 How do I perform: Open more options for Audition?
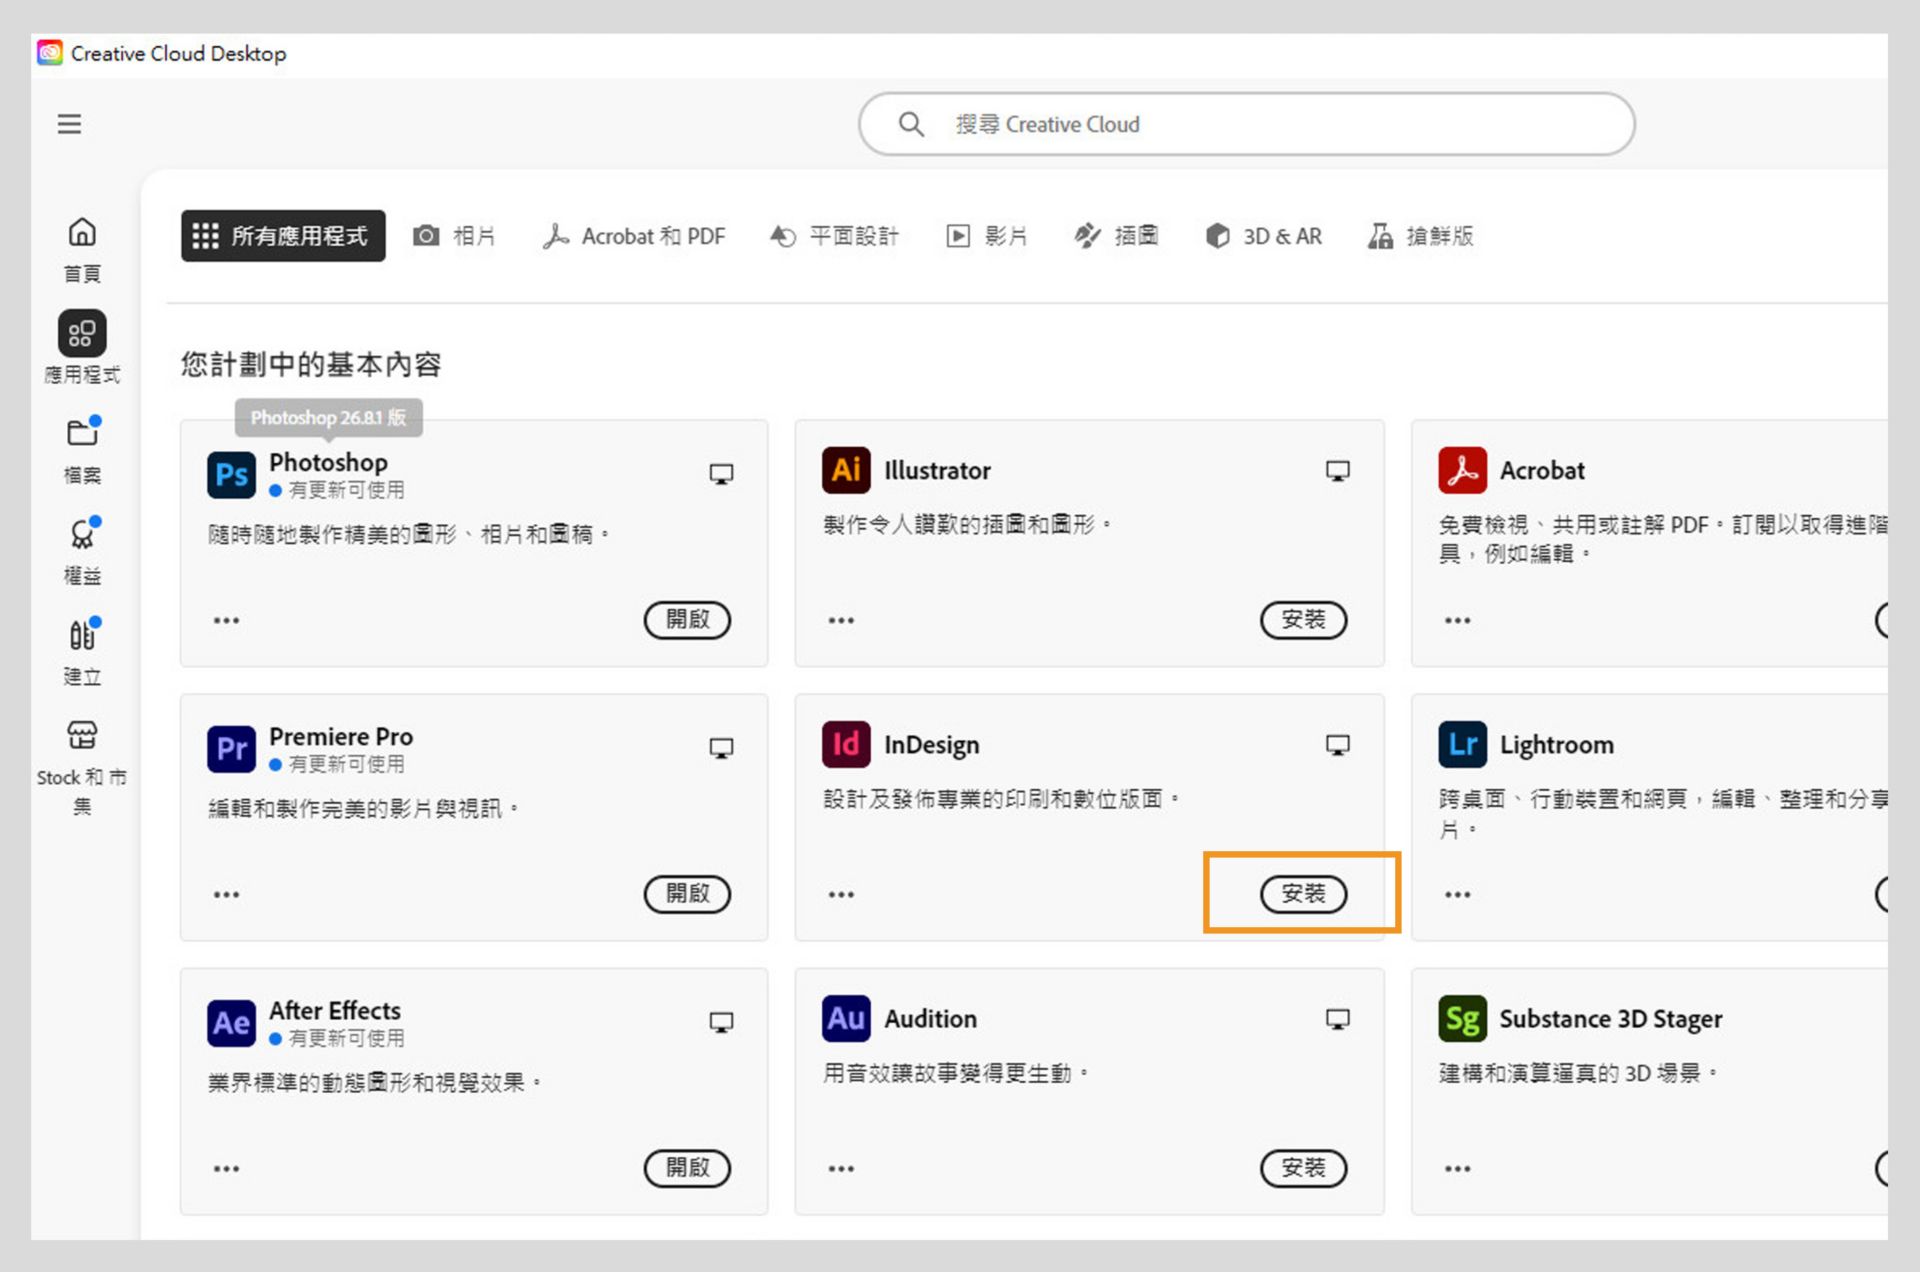tap(841, 1168)
